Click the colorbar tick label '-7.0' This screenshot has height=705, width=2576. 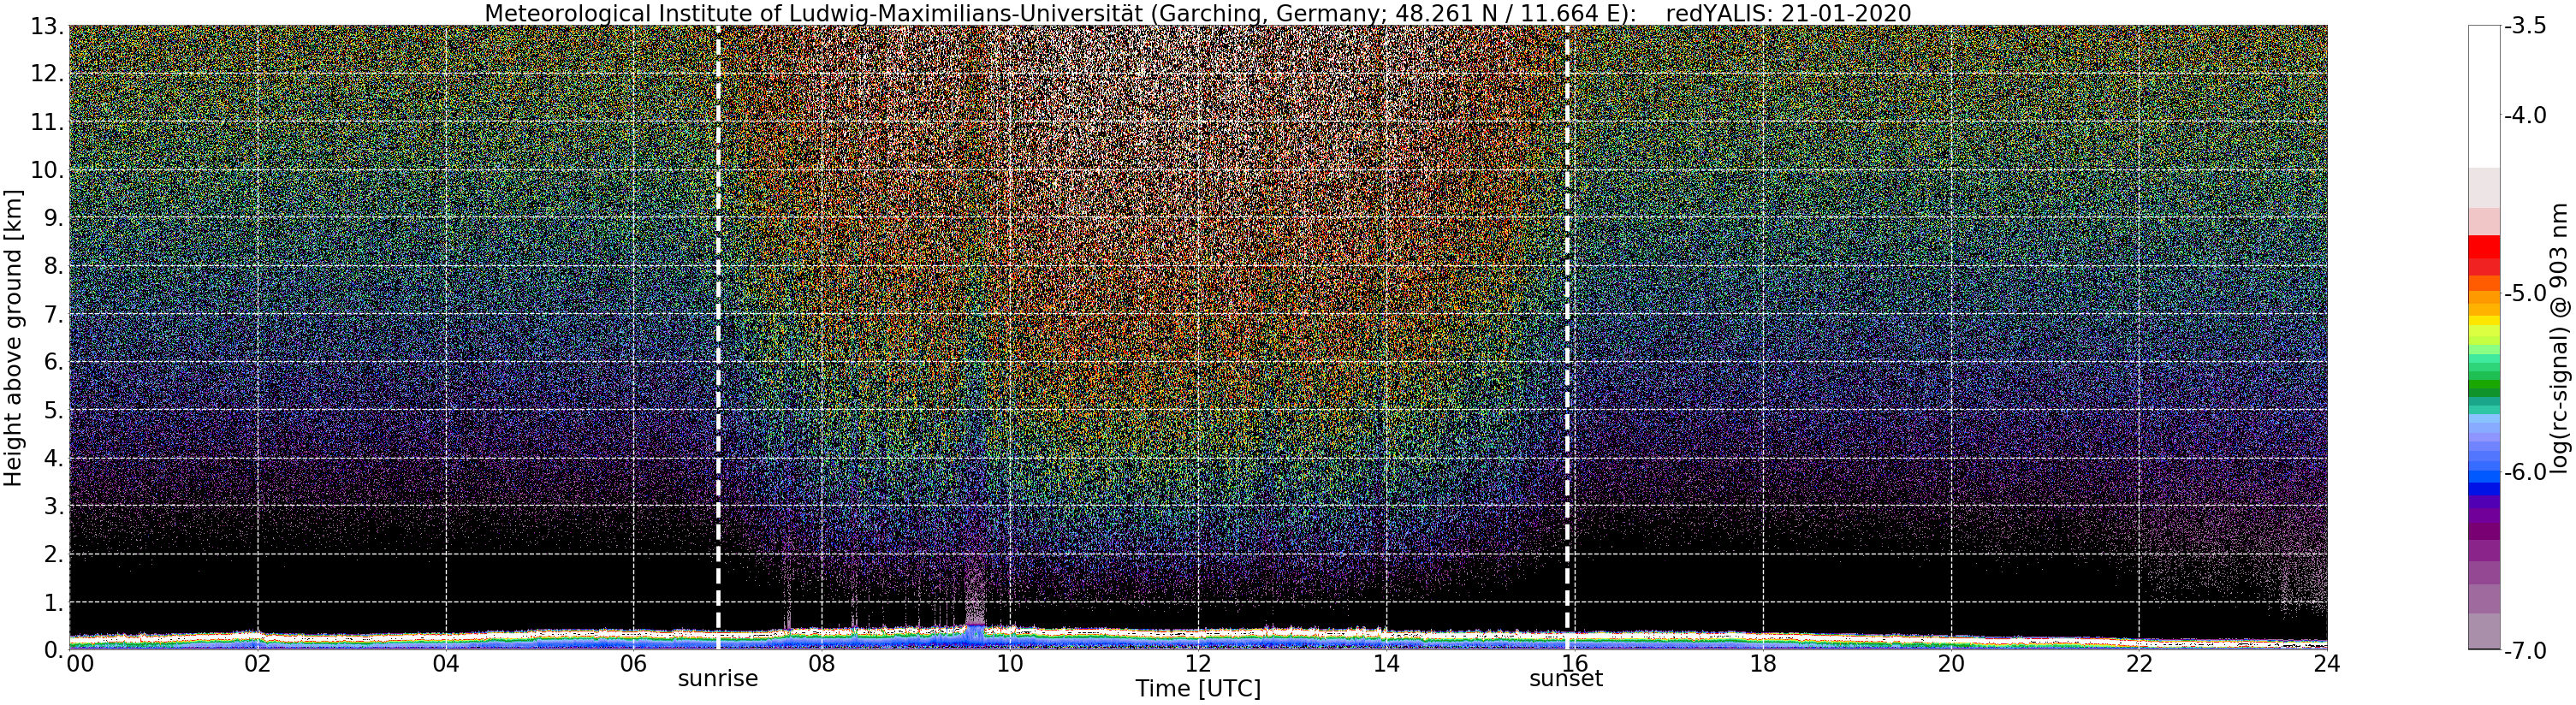(2528, 651)
